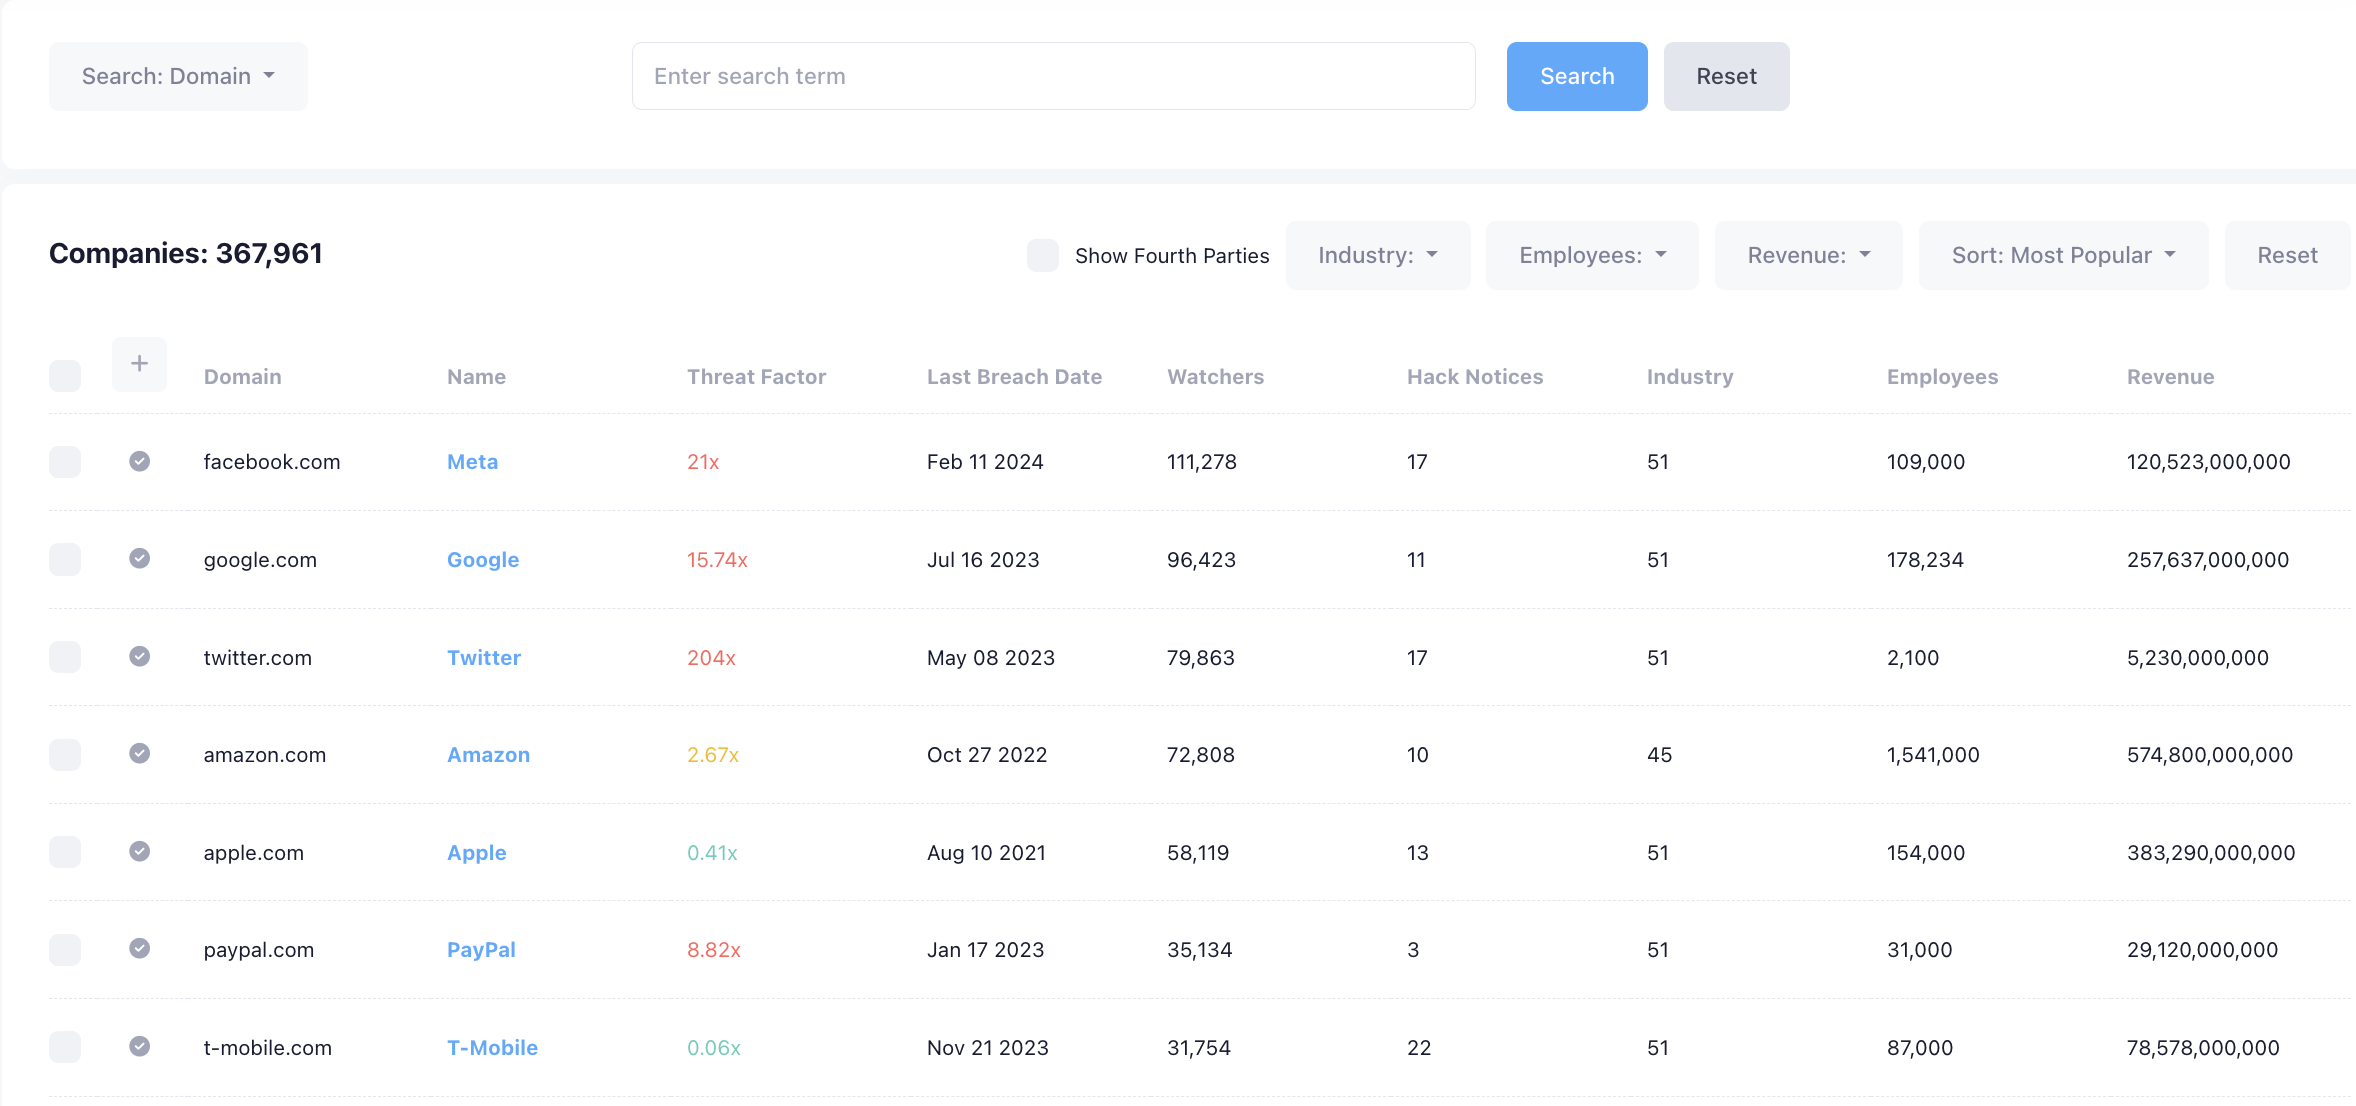
Task: Enable the Show Fourth Parties checkbox
Action: (1043, 255)
